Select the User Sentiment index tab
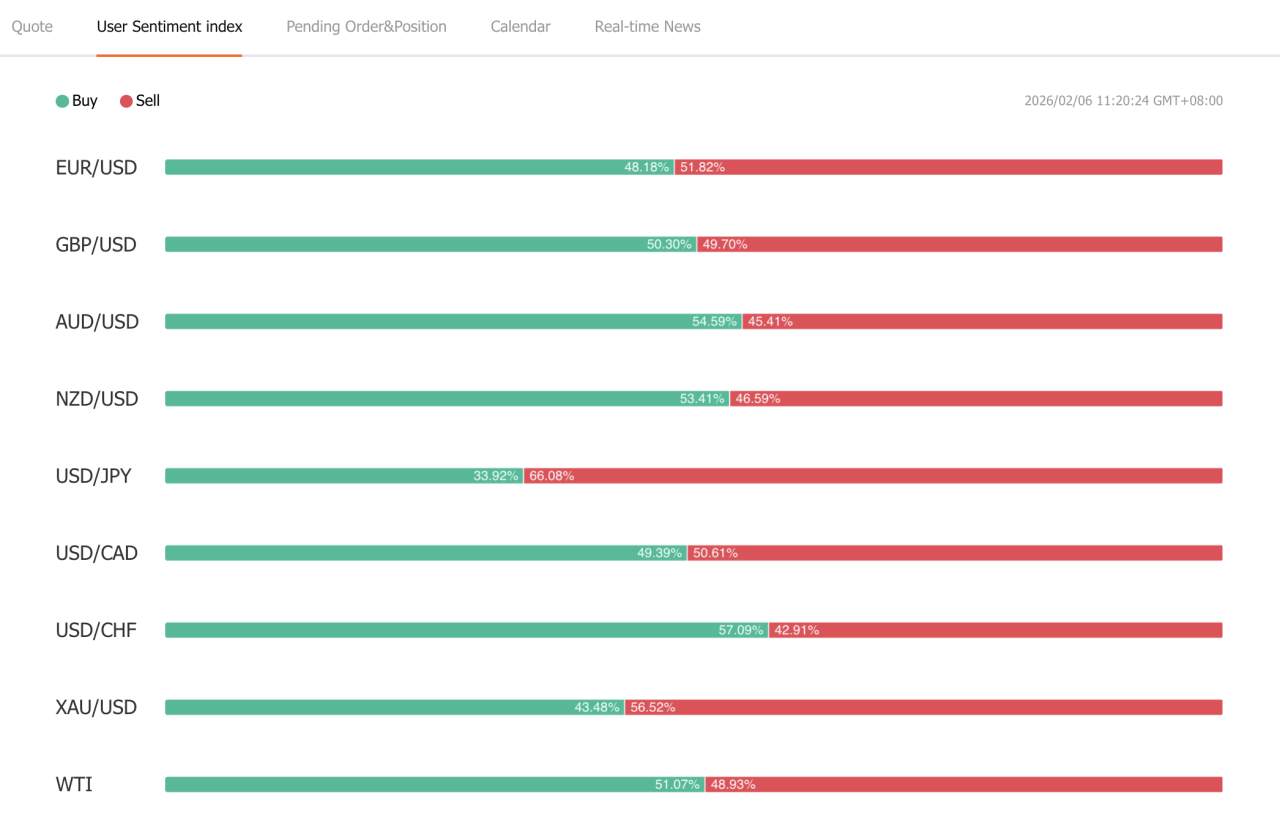This screenshot has height=831, width=1280. (168, 26)
